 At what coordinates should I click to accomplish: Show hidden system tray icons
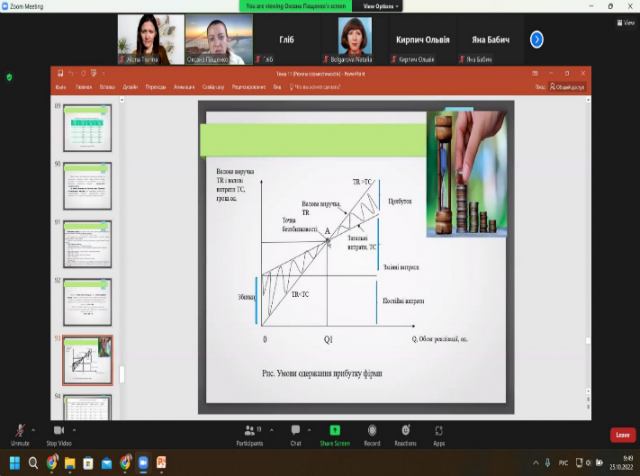(536, 463)
